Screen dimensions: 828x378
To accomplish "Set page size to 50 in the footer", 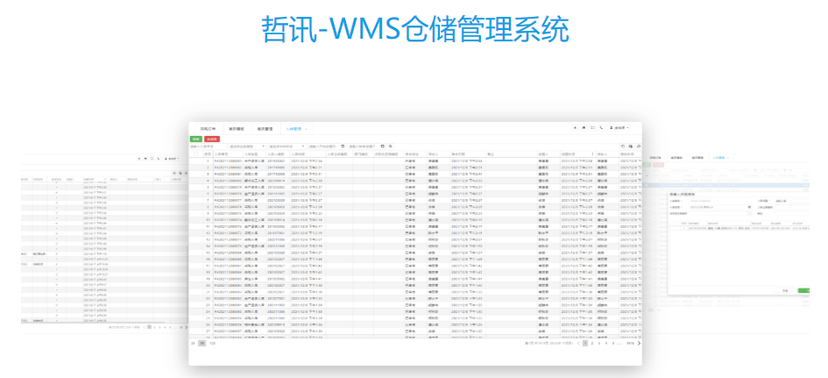I will pos(202,343).
